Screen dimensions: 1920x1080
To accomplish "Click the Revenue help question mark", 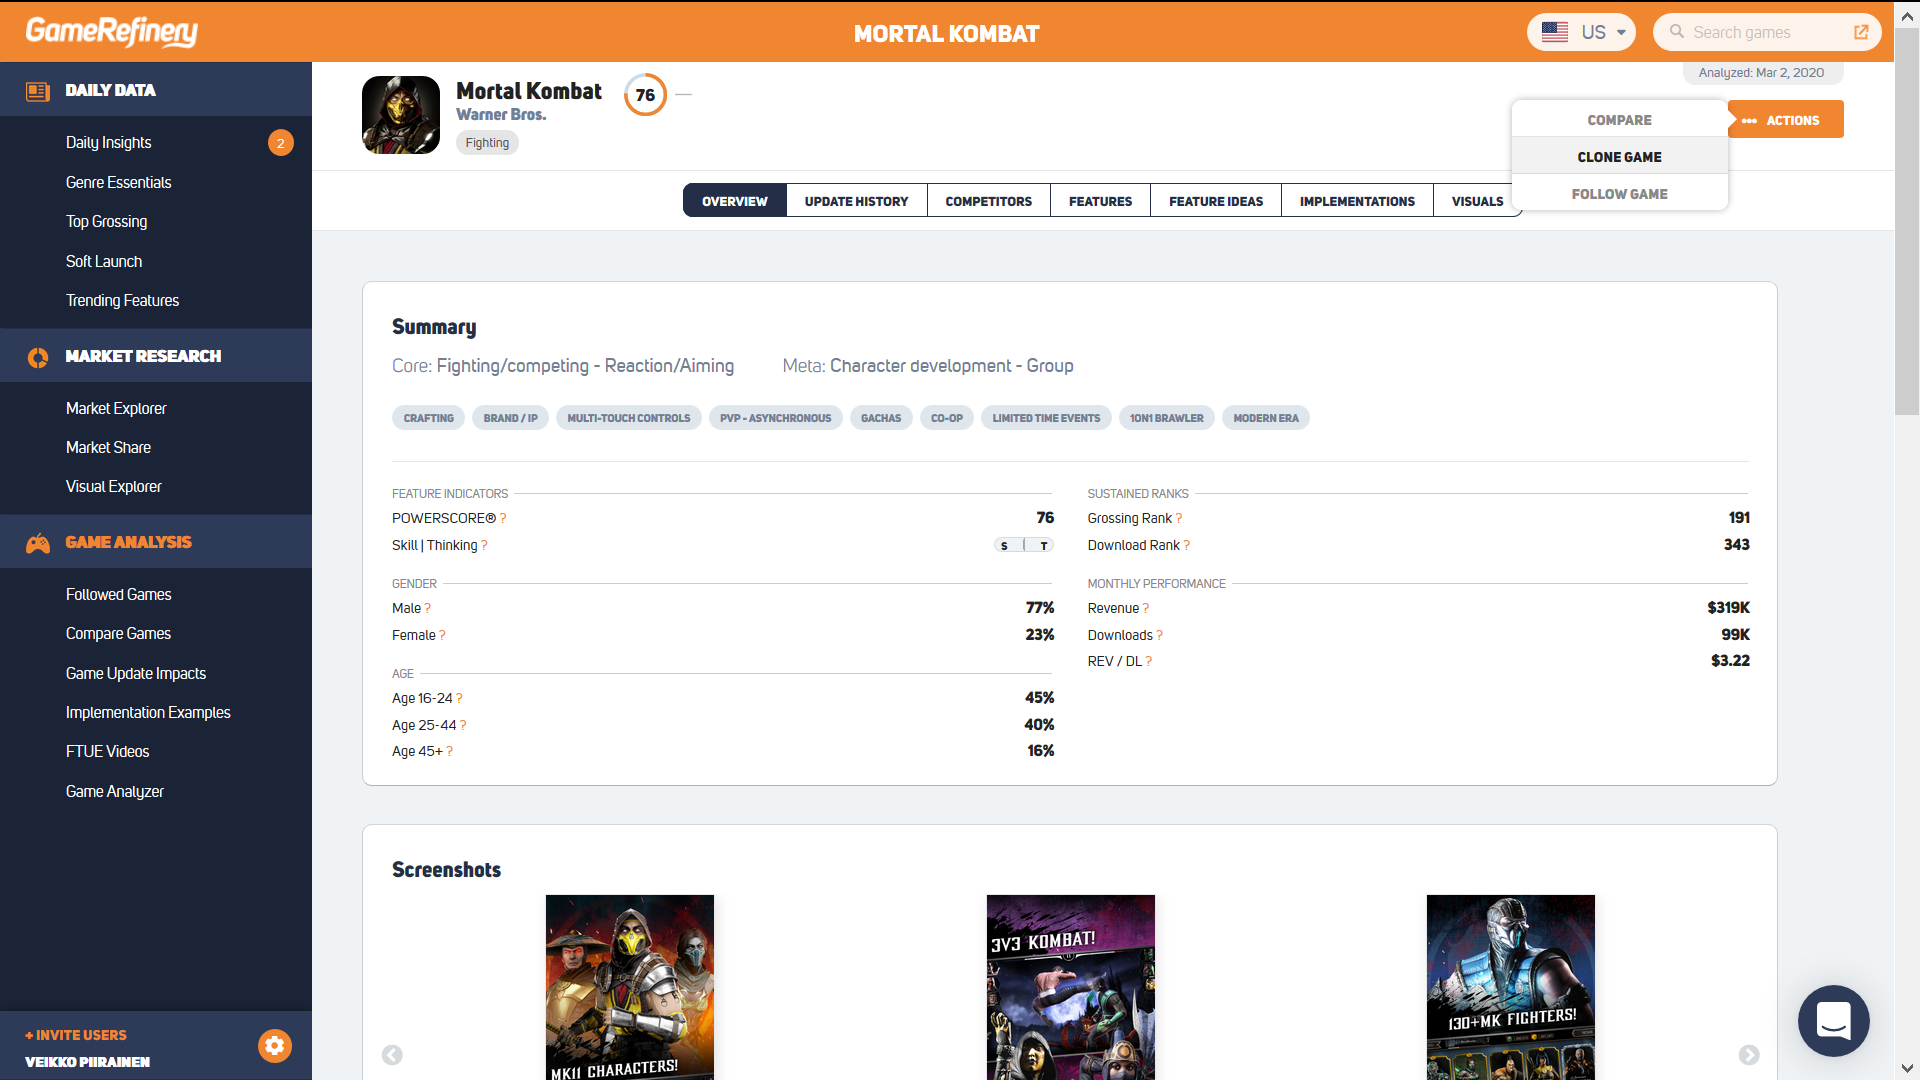I will 1146,609.
